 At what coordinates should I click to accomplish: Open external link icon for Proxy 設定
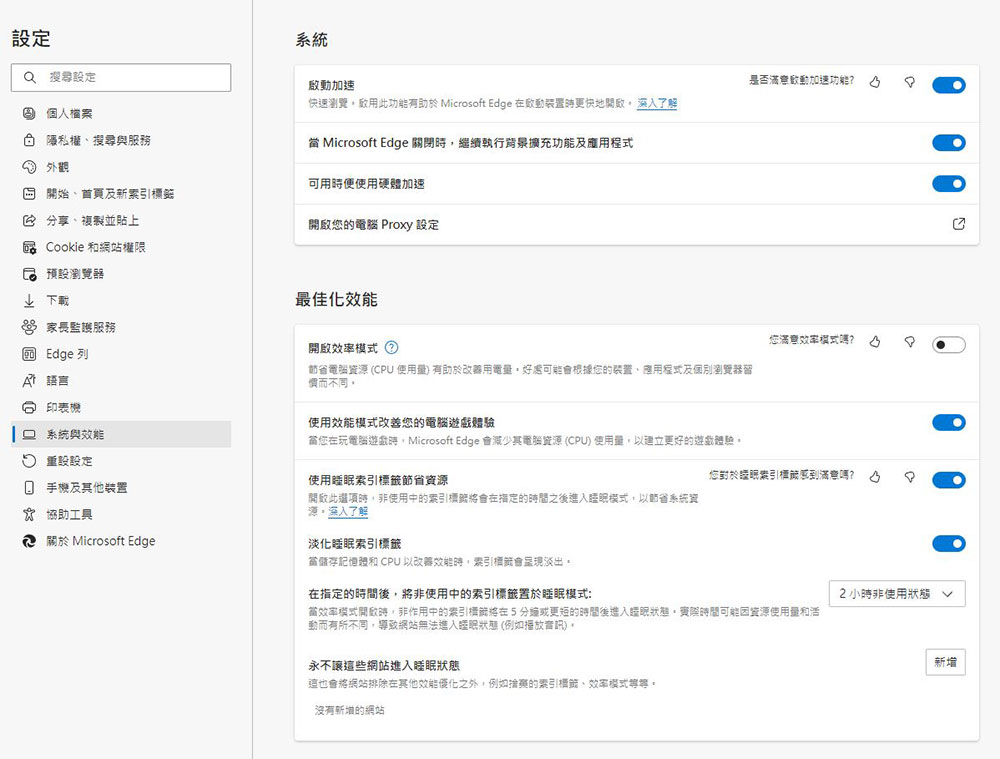coord(959,224)
